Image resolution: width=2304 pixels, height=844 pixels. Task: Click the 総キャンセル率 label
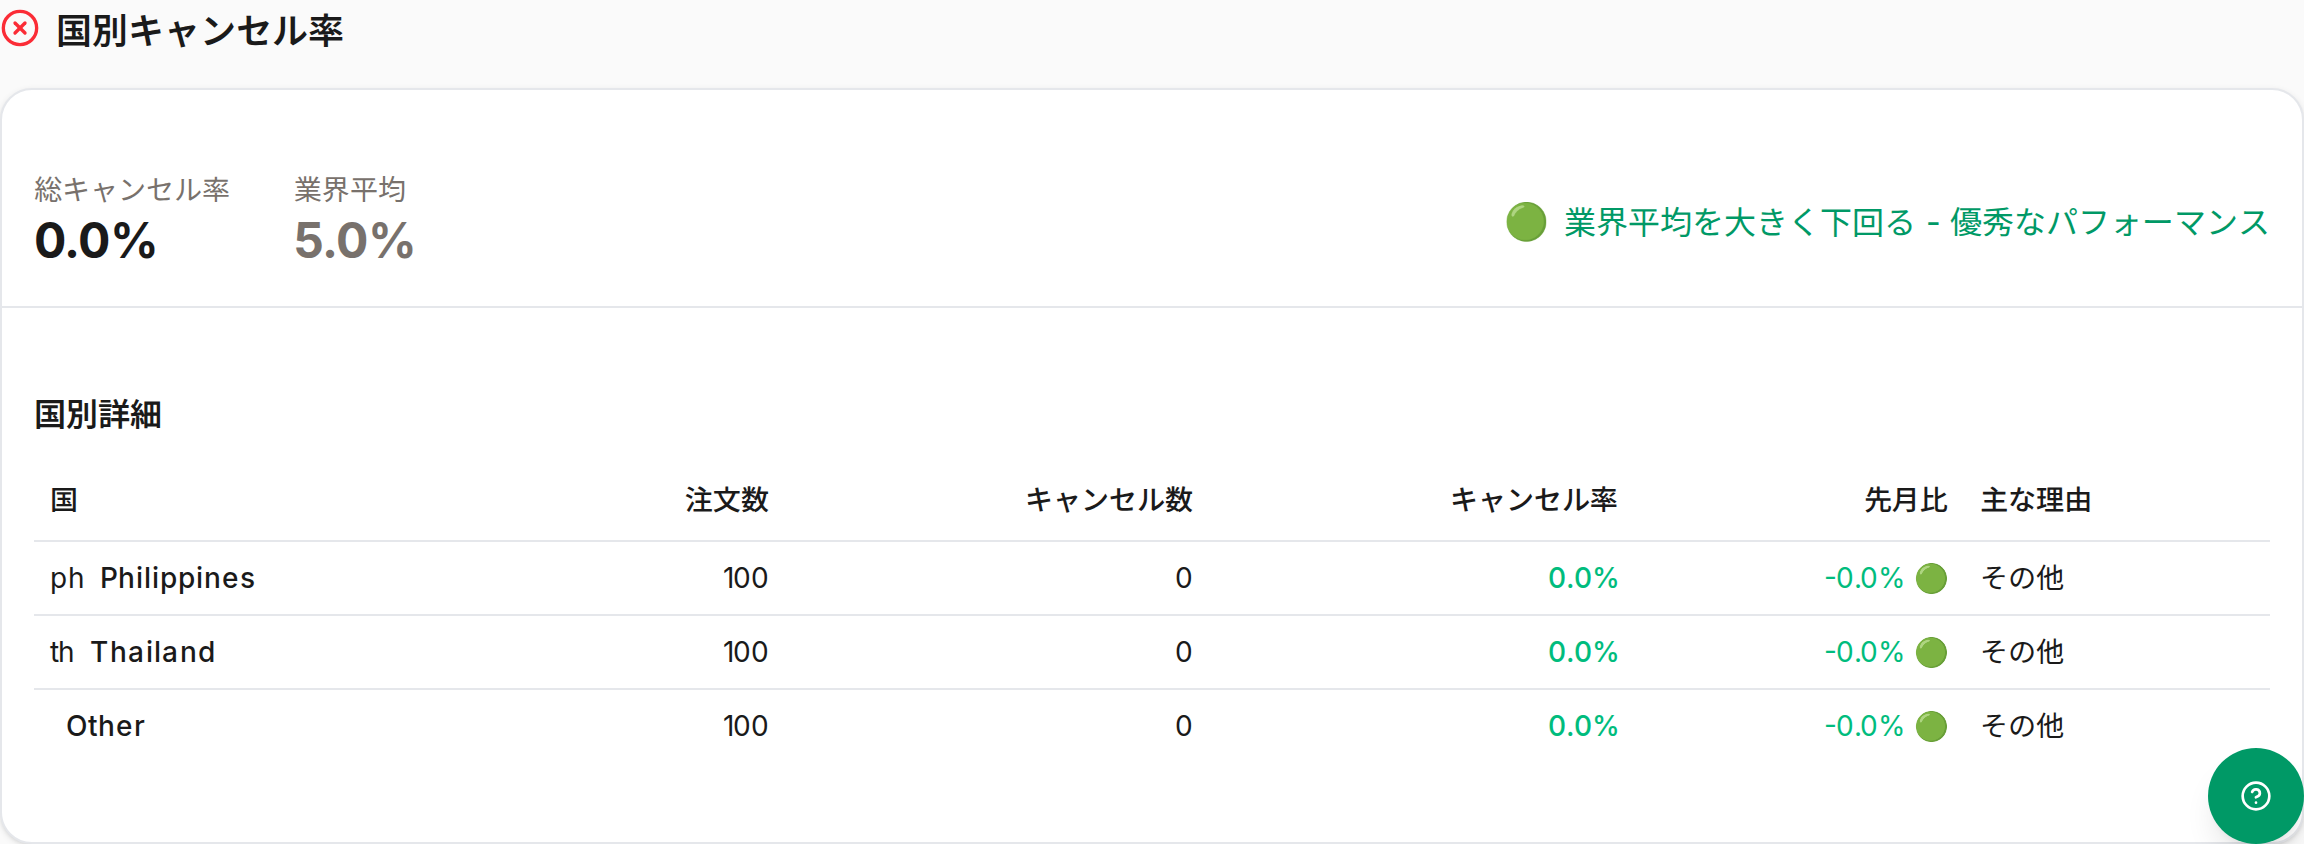pyautogui.click(x=132, y=189)
